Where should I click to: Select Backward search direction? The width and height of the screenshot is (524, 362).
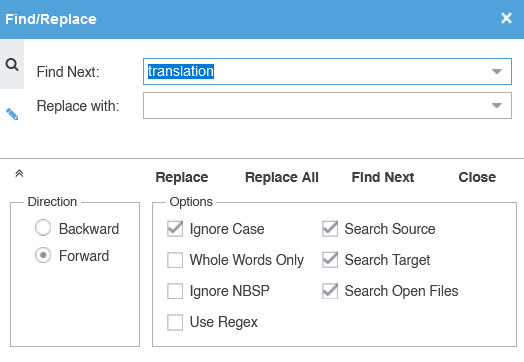coord(43,228)
